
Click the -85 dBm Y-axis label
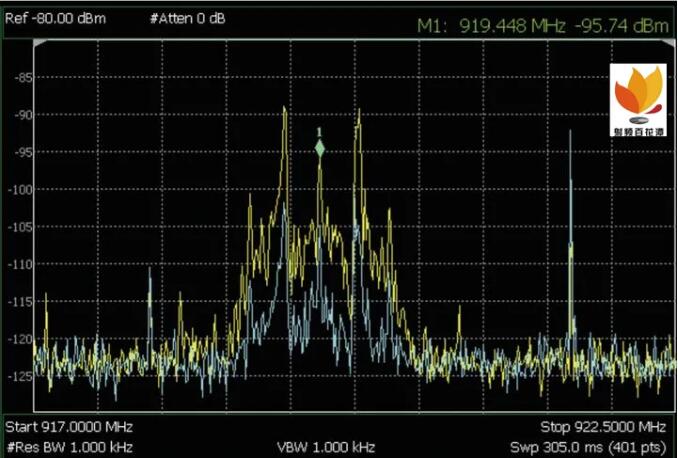click(19, 77)
